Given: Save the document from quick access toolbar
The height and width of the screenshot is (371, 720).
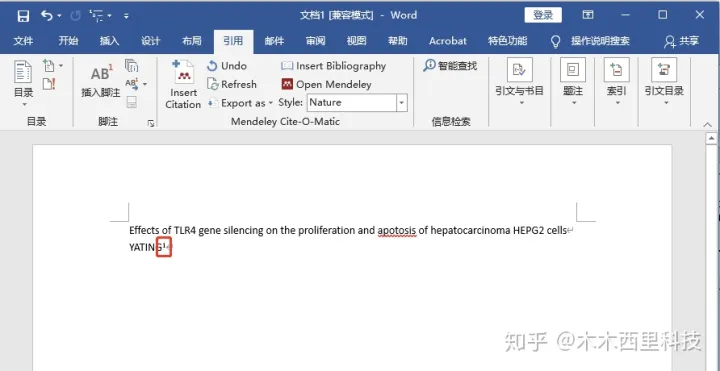Looking at the screenshot, I should pyautogui.click(x=23, y=16).
